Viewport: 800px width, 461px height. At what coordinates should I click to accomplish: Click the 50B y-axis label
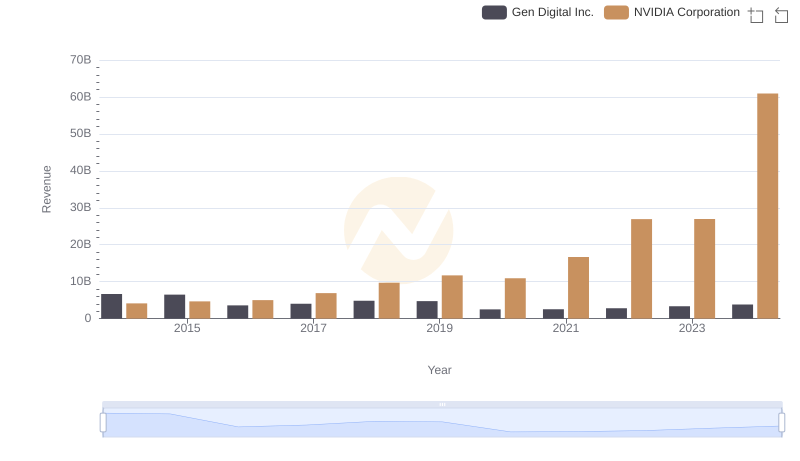(x=81, y=133)
